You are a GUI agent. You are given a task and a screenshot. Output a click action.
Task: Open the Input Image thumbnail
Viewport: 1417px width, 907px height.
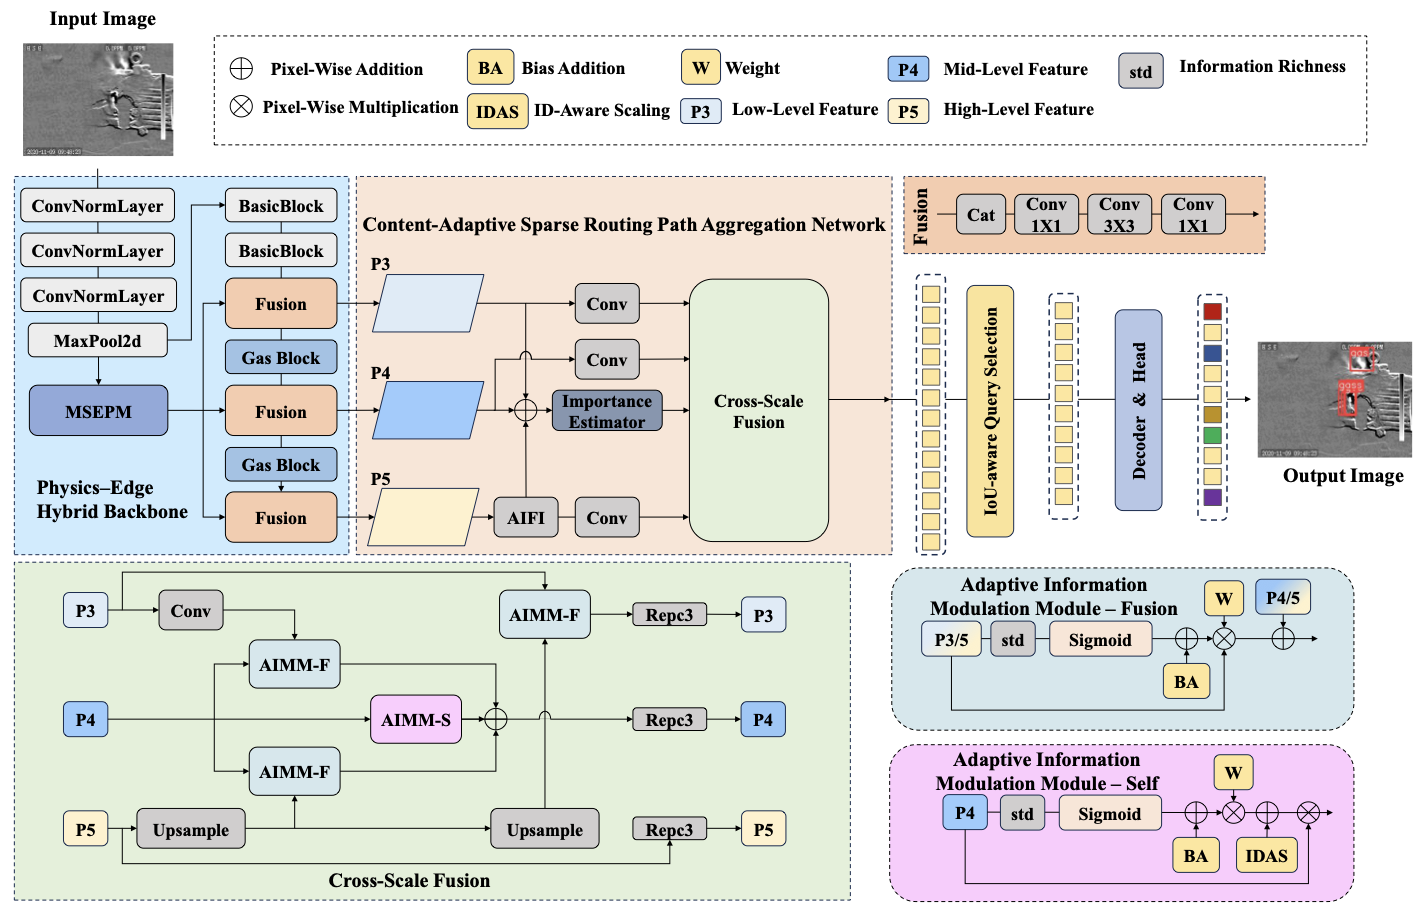pyautogui.click(x=98, y=99)
